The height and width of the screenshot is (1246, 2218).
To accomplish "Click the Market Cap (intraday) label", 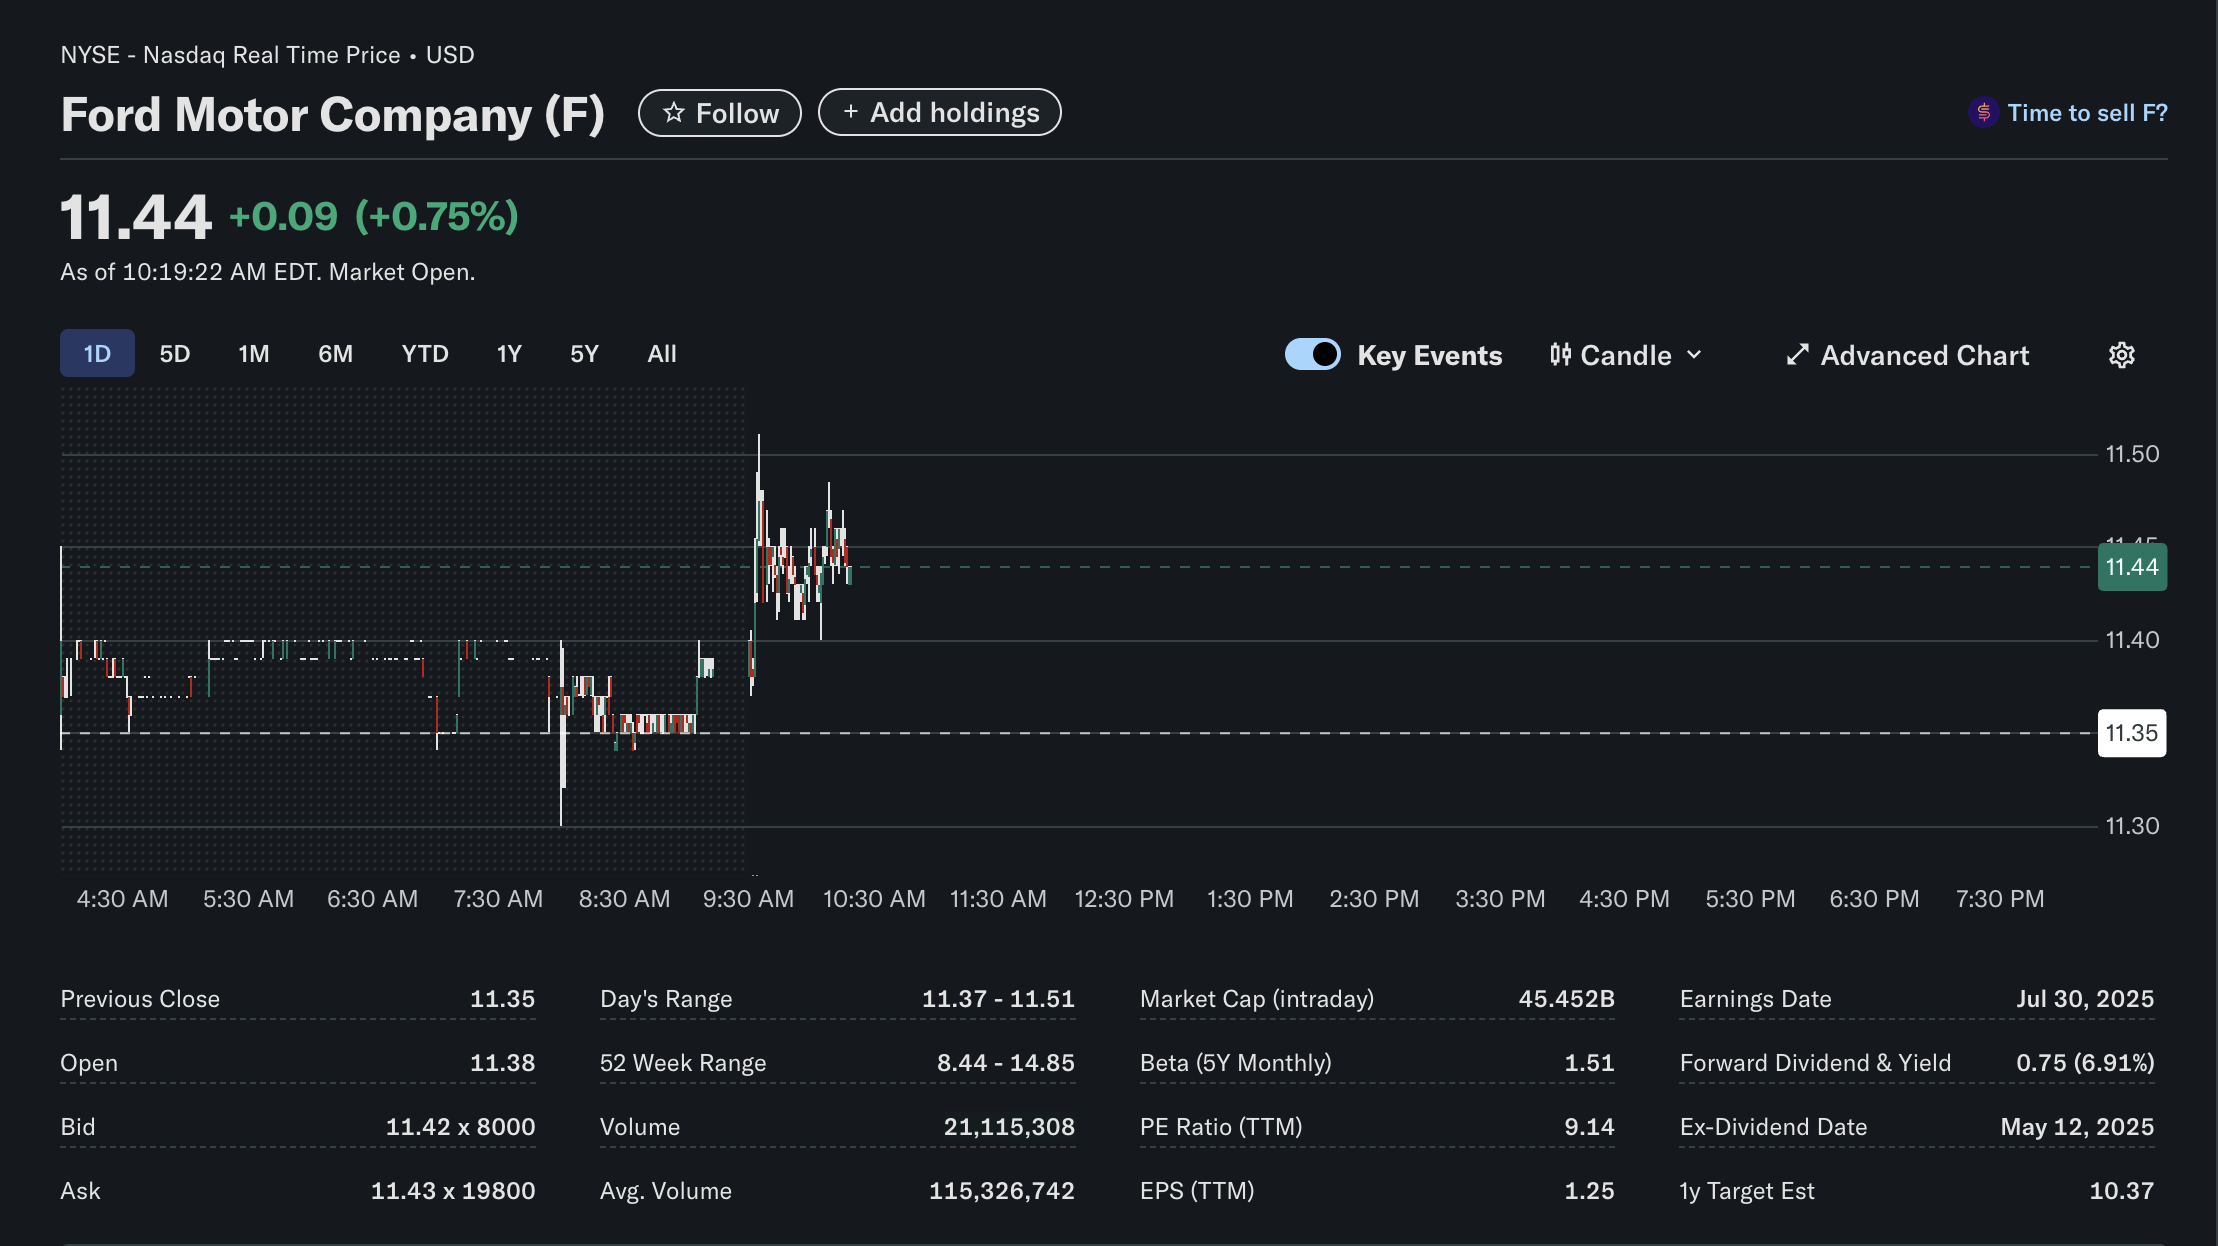I will coord(1257,999).
